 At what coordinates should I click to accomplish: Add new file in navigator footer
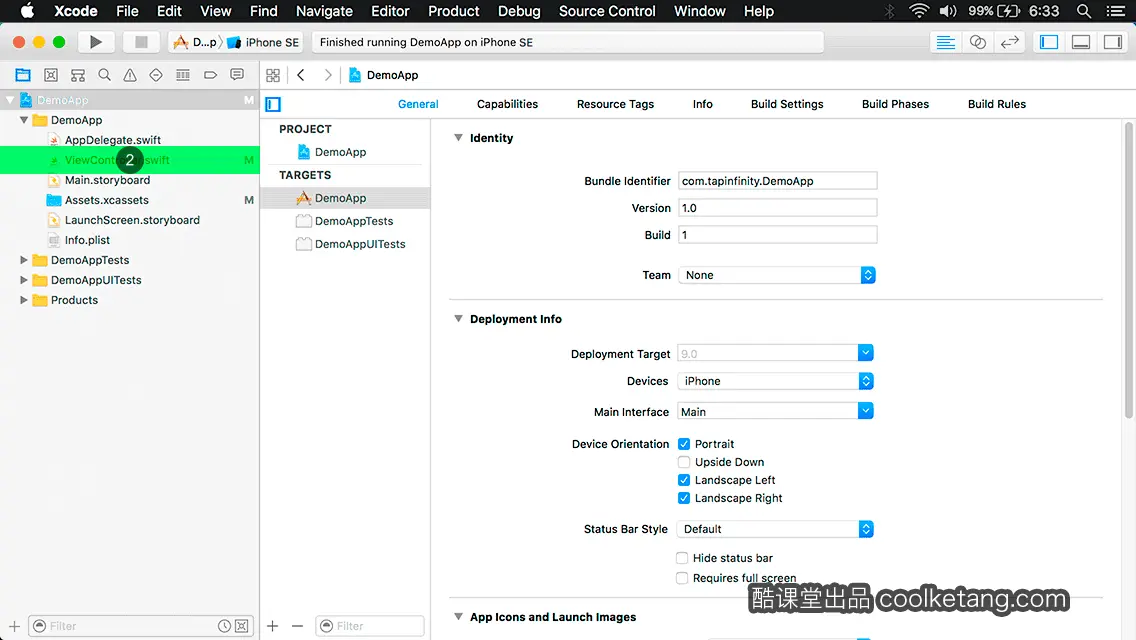point(14,626)
